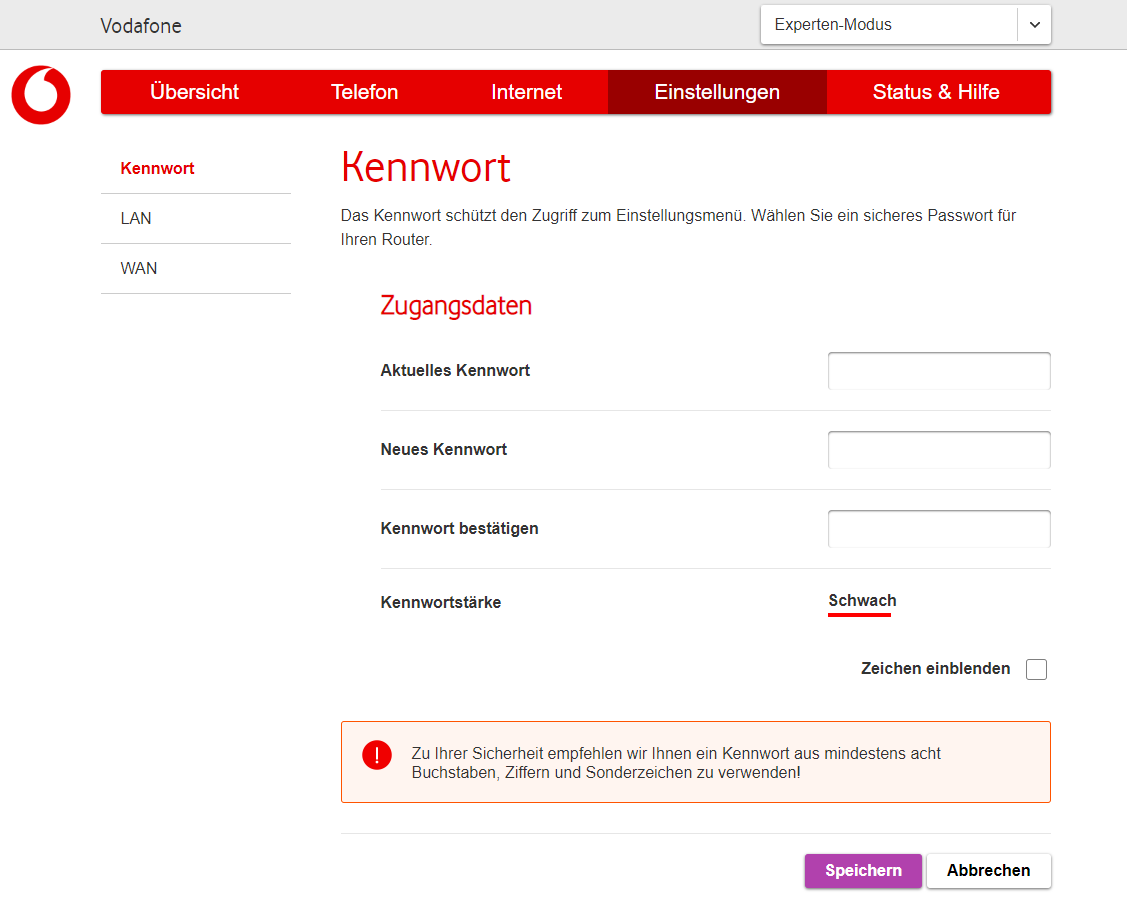Click the Abbrechen button
Screen dimensions: 1127x915
coord(988,871)
